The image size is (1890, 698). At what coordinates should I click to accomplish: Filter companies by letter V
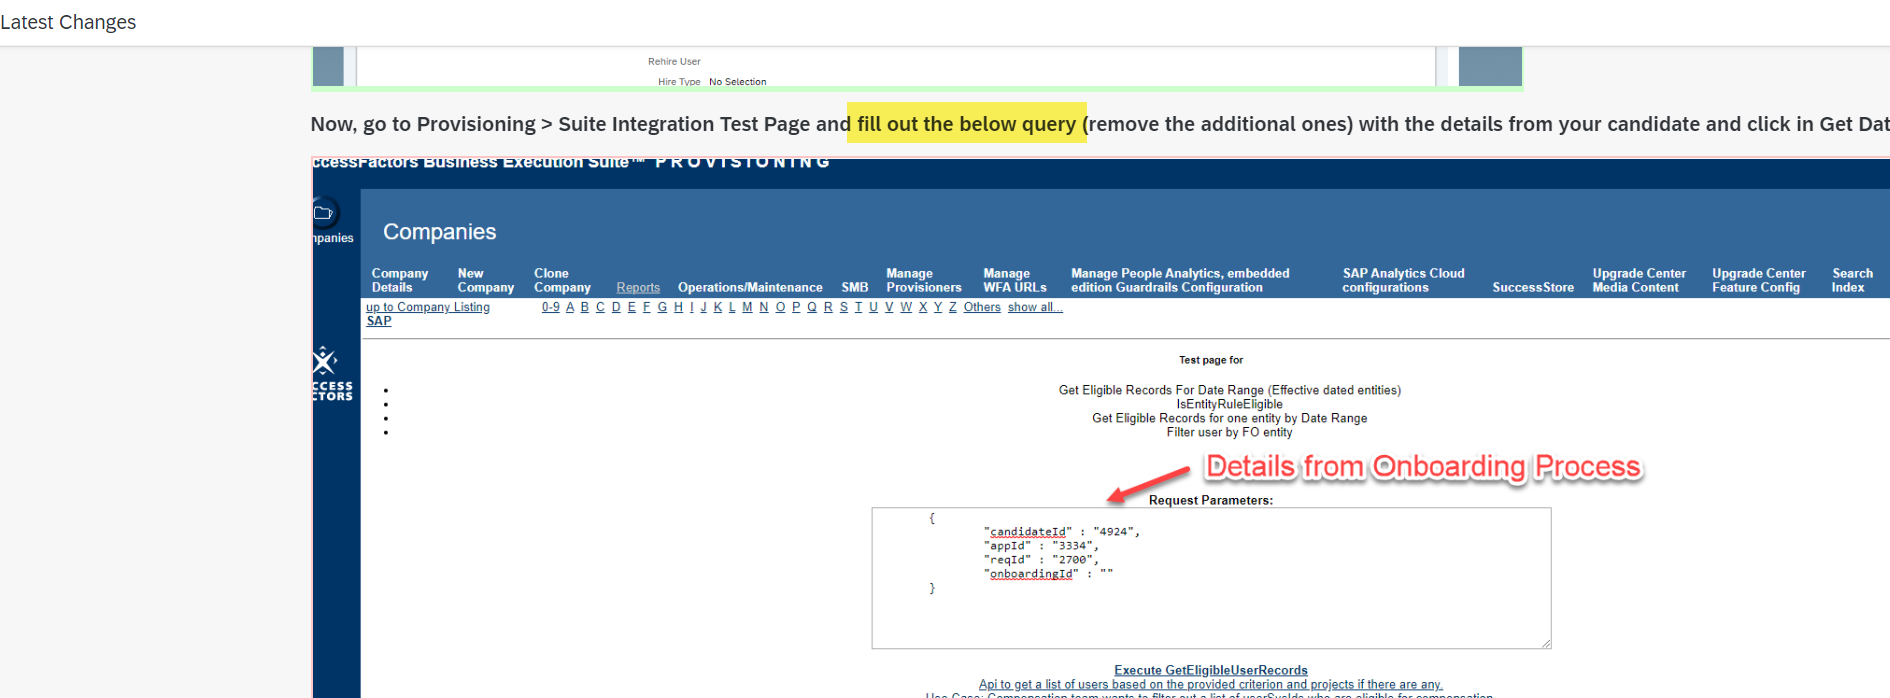tap(889, 307)
